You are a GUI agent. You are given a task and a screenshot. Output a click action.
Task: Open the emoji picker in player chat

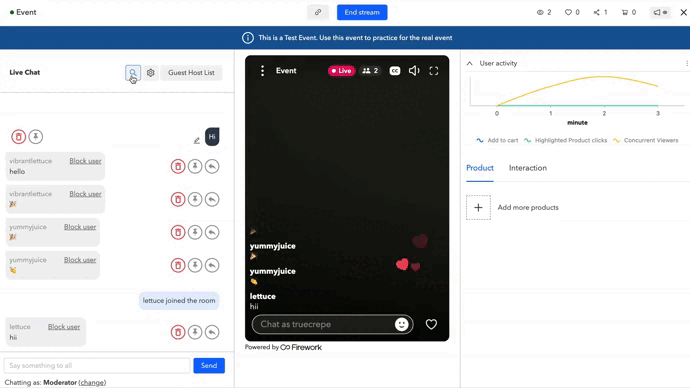click(401, 325)
